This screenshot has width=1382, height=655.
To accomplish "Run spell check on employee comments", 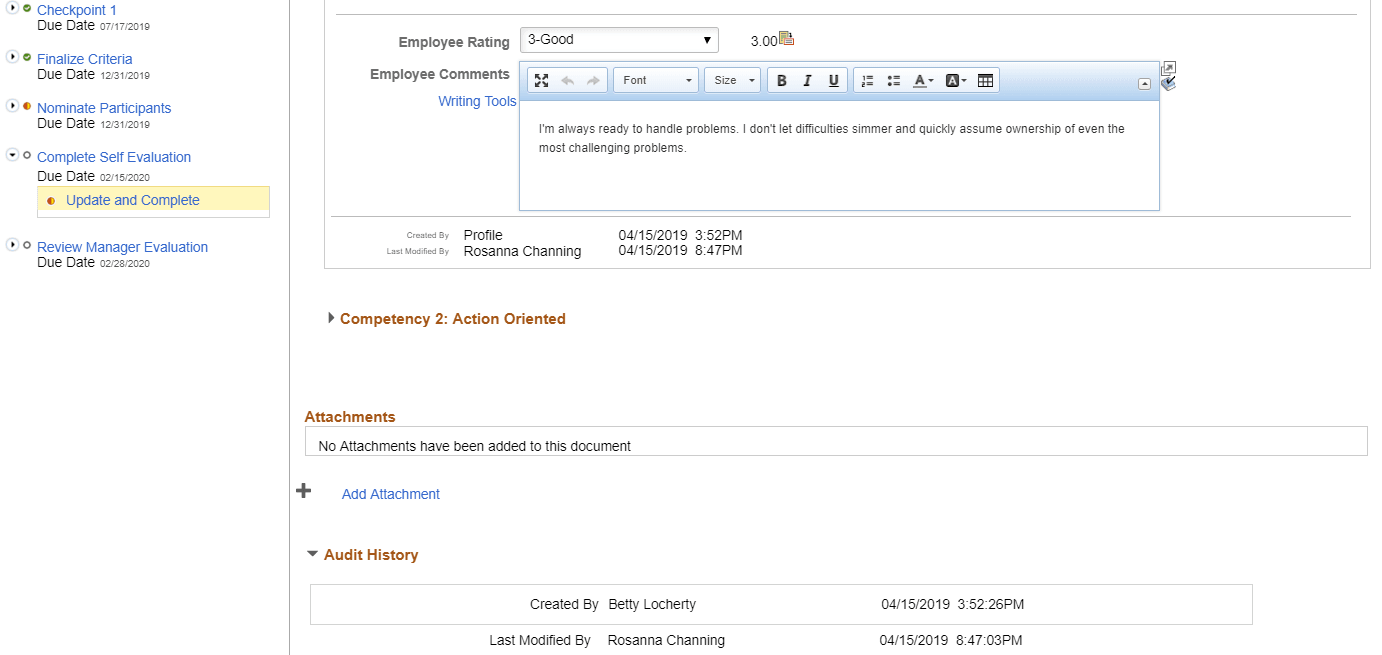I will 1168,84.
